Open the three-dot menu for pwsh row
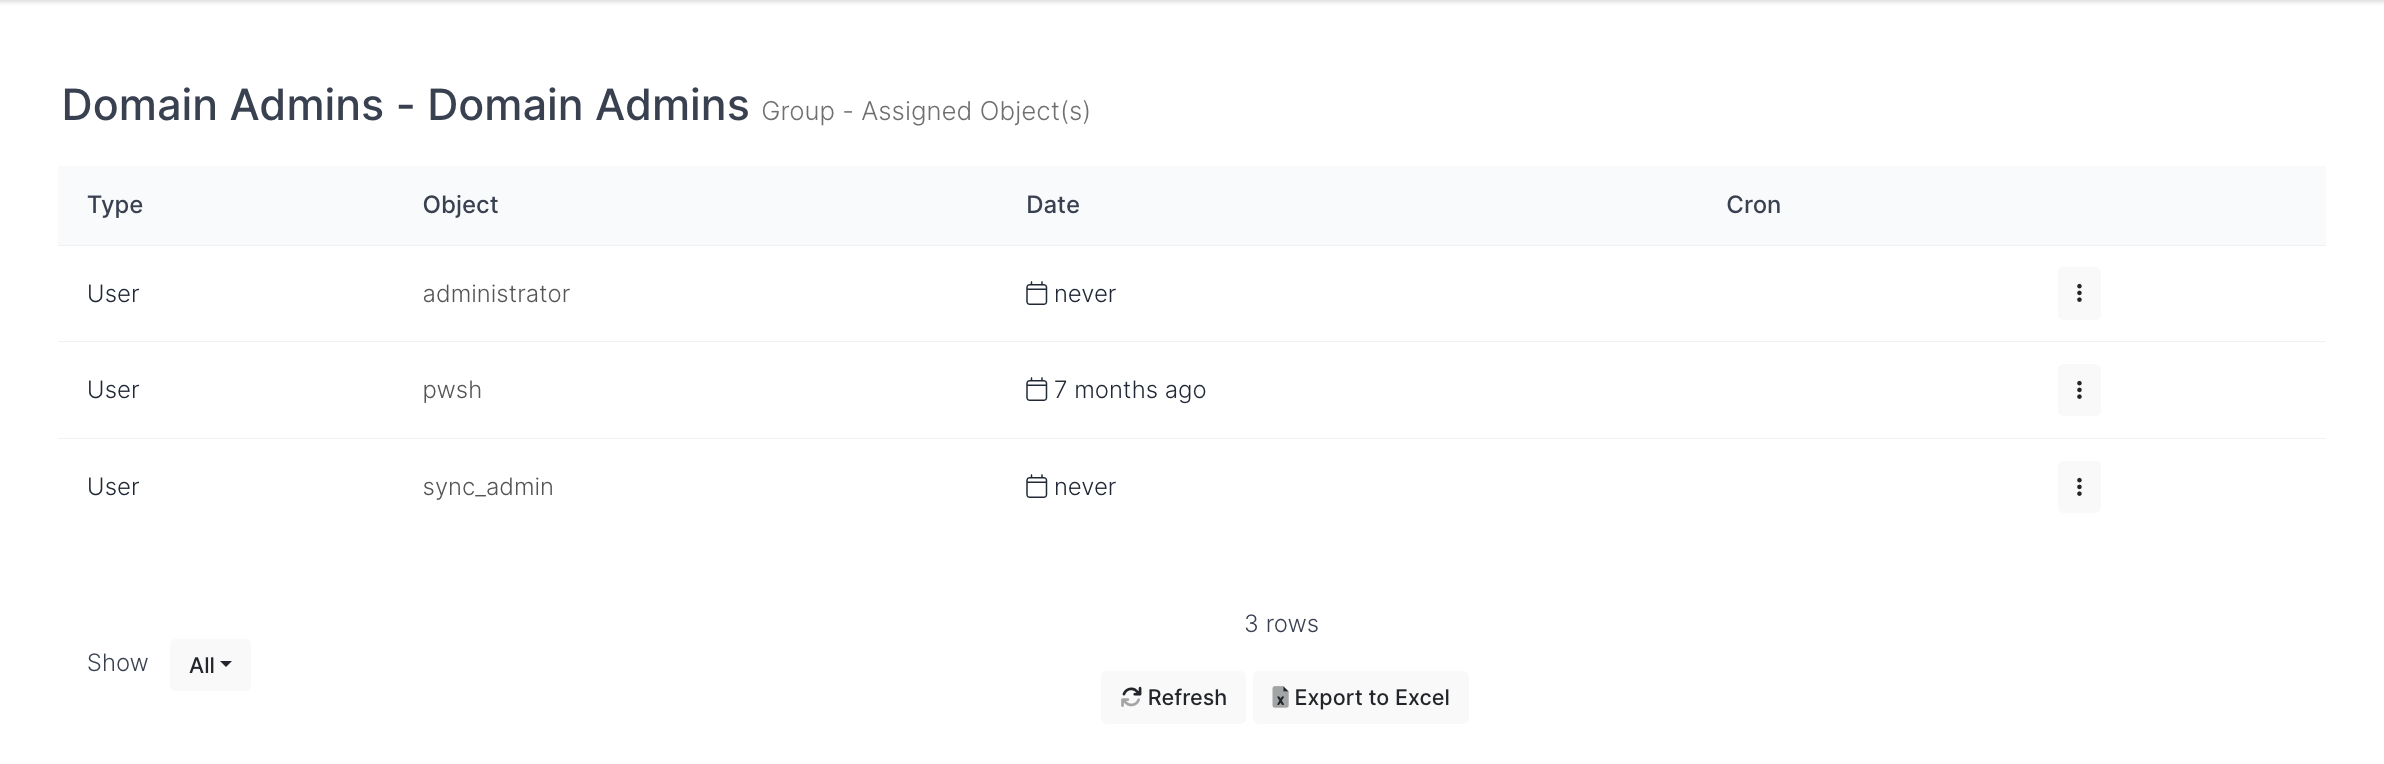The width and height of the screenshot is (2384, 764). (2078, 390)
